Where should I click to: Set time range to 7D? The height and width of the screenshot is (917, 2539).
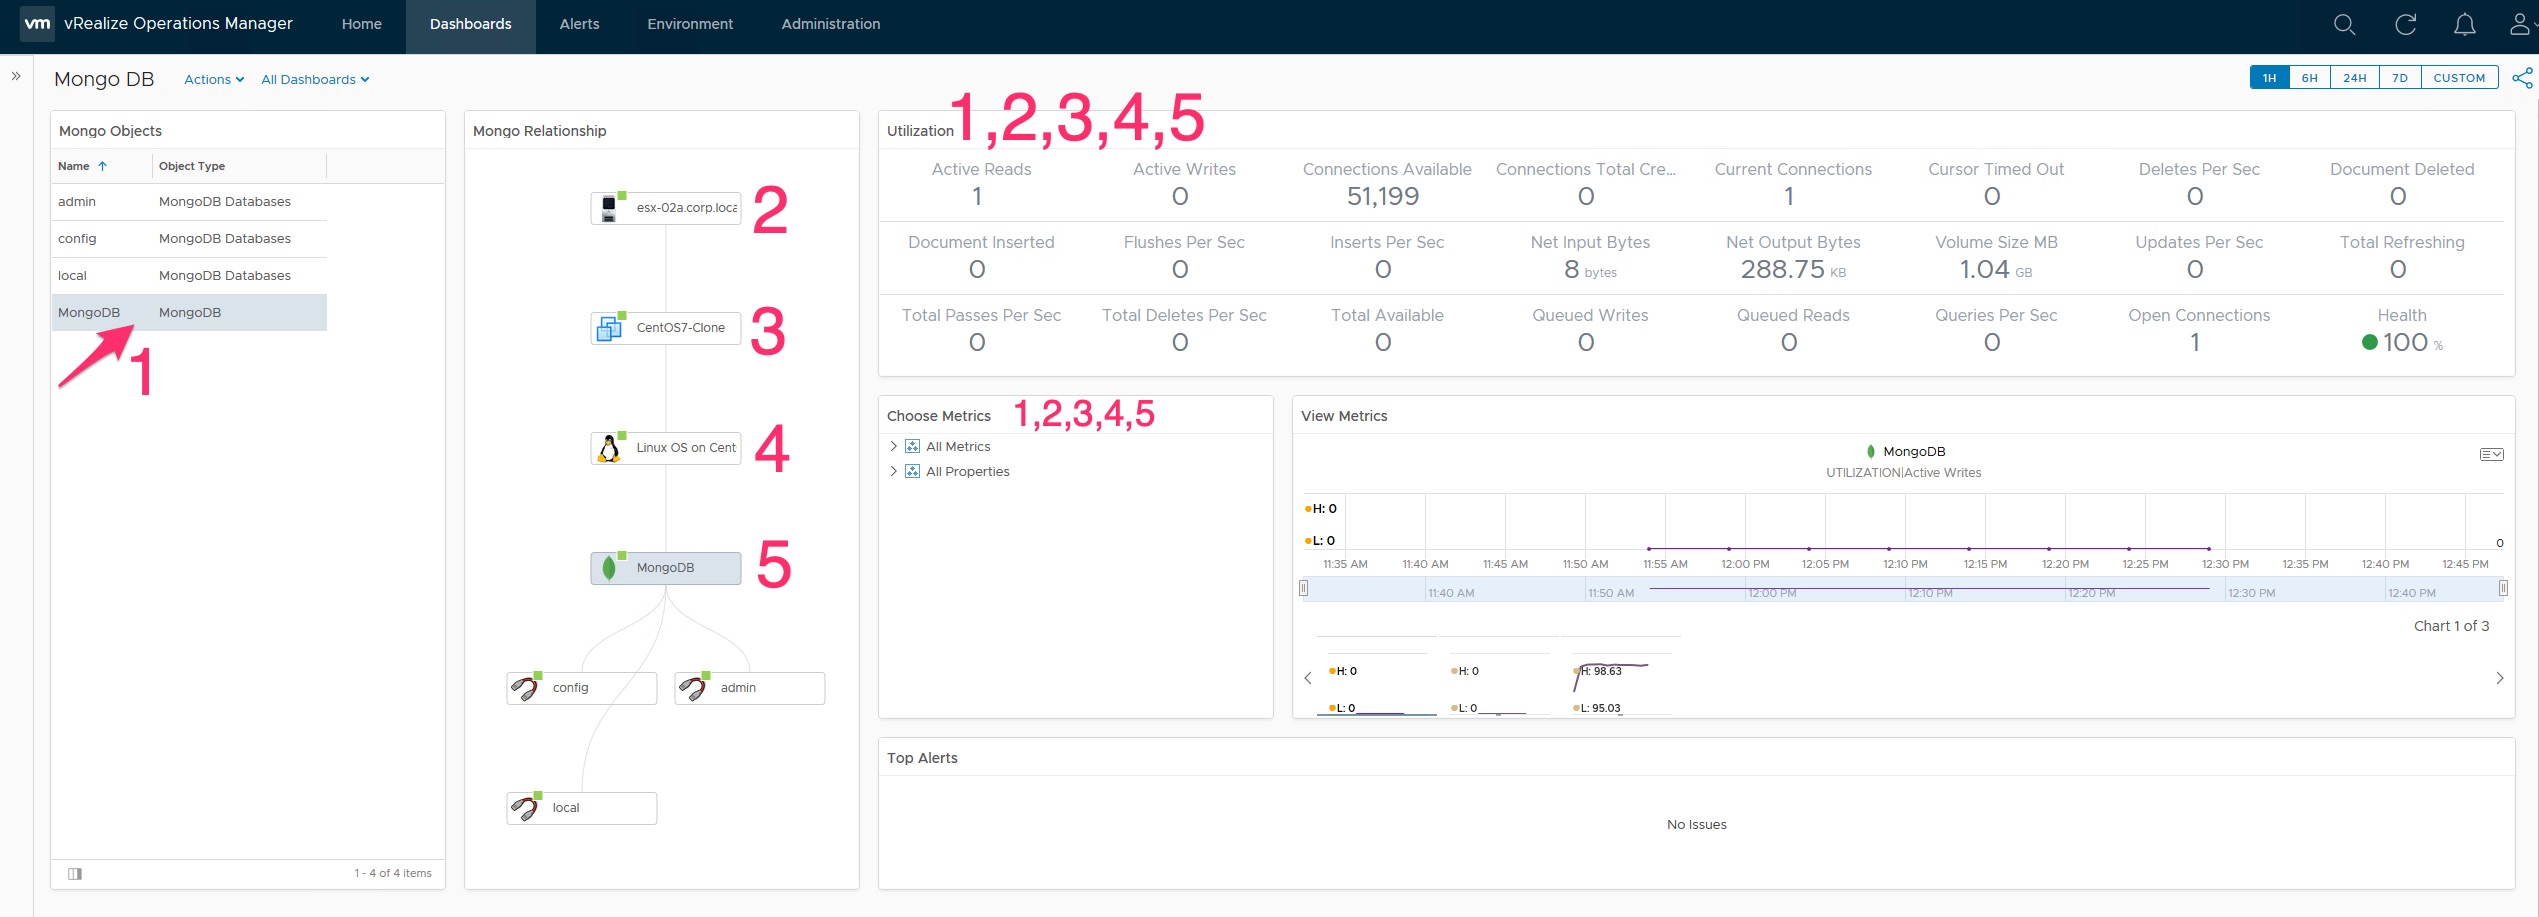pos(2400,78)
